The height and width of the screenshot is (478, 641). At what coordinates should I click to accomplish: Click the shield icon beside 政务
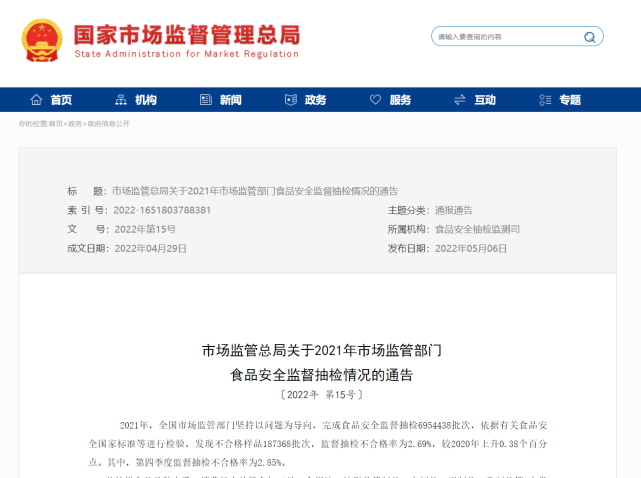pyautogui.click(x=291, y=100)
